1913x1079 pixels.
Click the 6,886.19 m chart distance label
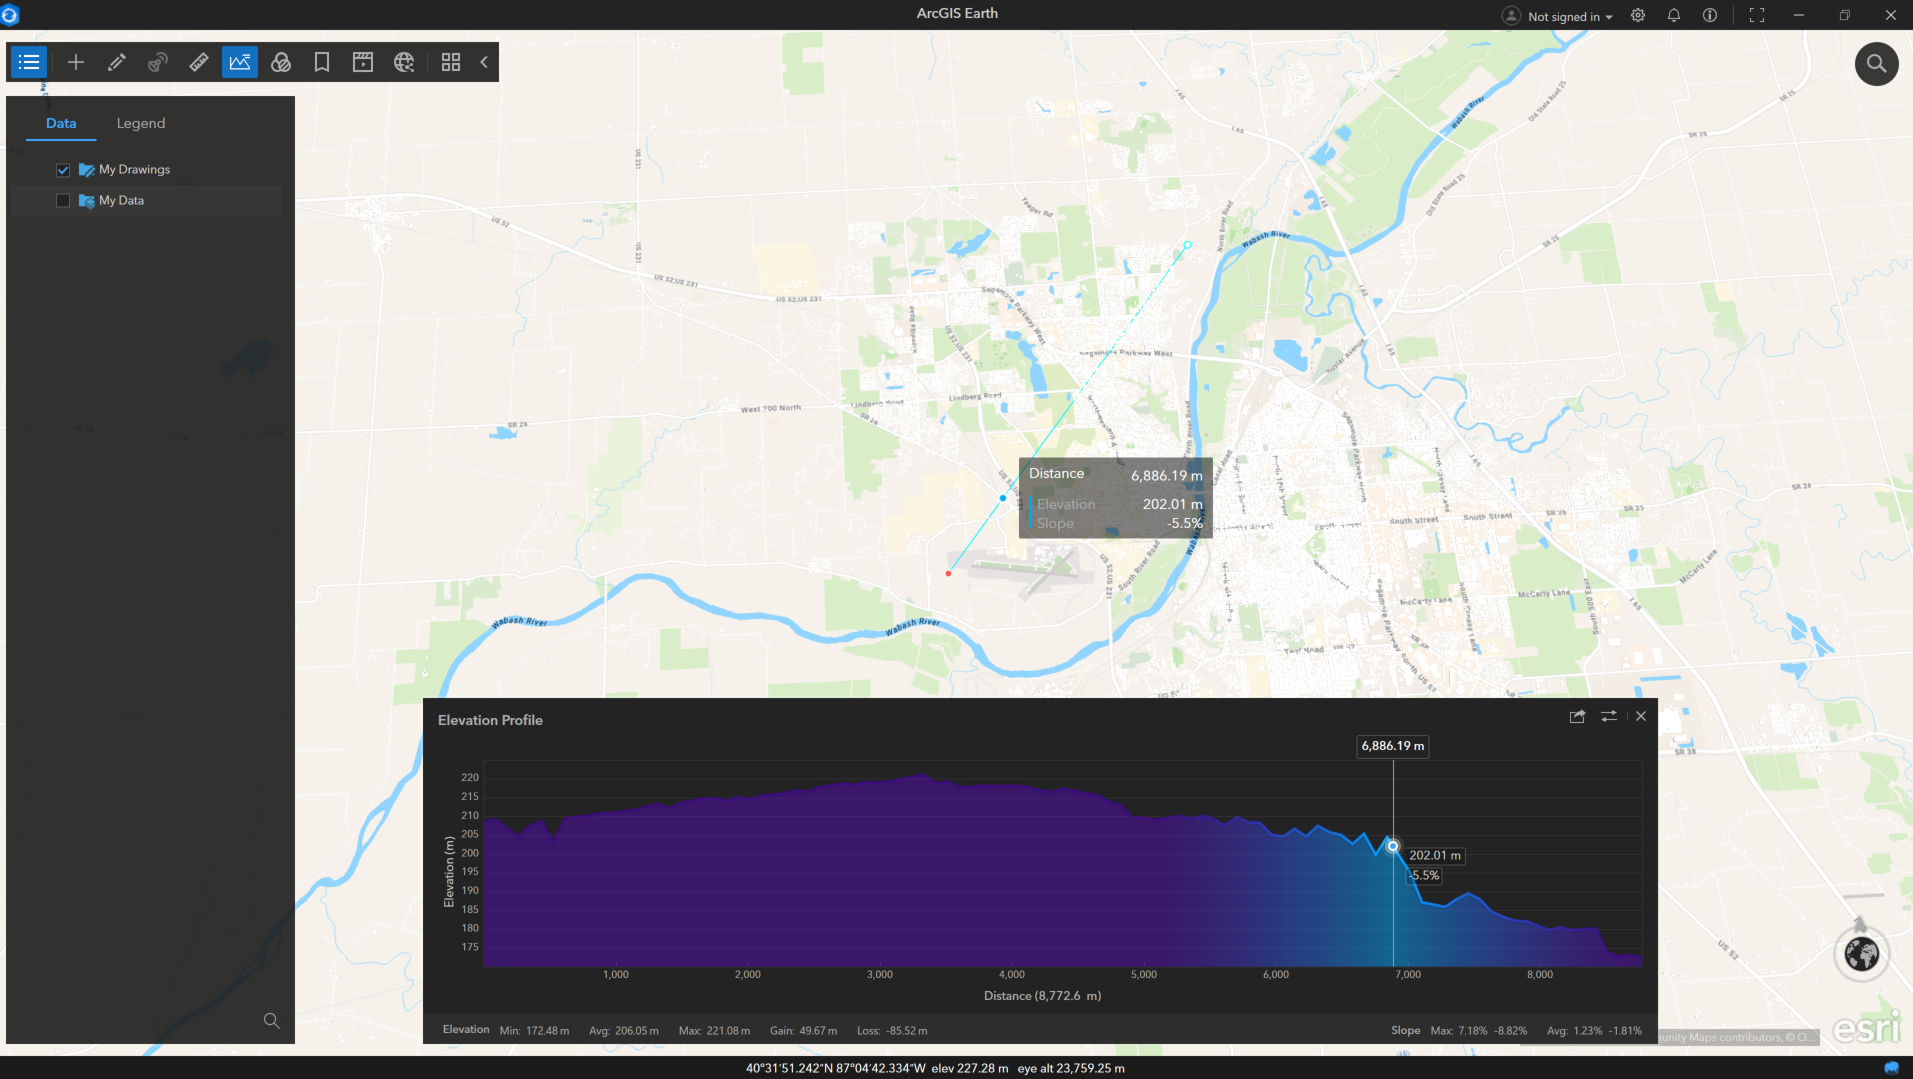[1393, 746]
